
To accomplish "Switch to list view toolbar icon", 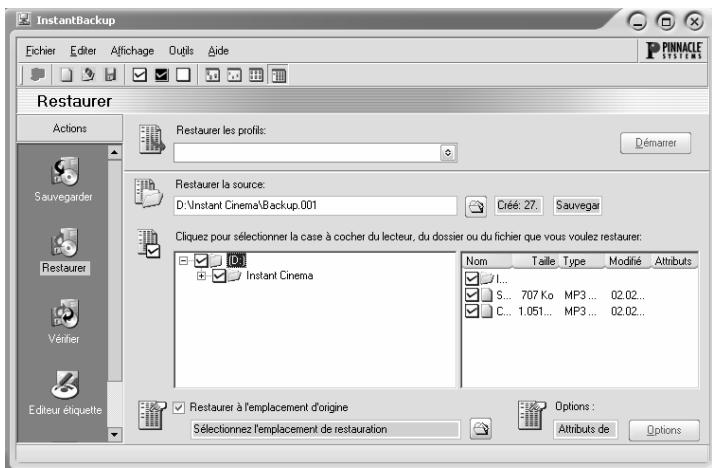I will point(256,75).
